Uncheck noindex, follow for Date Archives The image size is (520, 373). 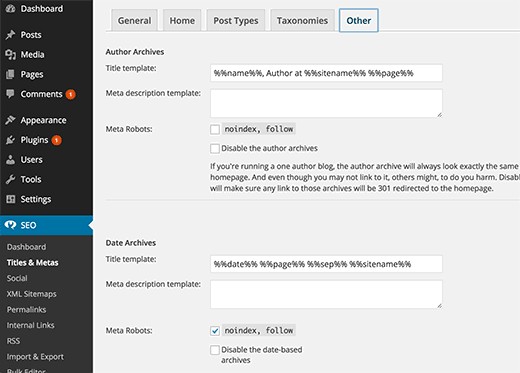pos(215,331)
